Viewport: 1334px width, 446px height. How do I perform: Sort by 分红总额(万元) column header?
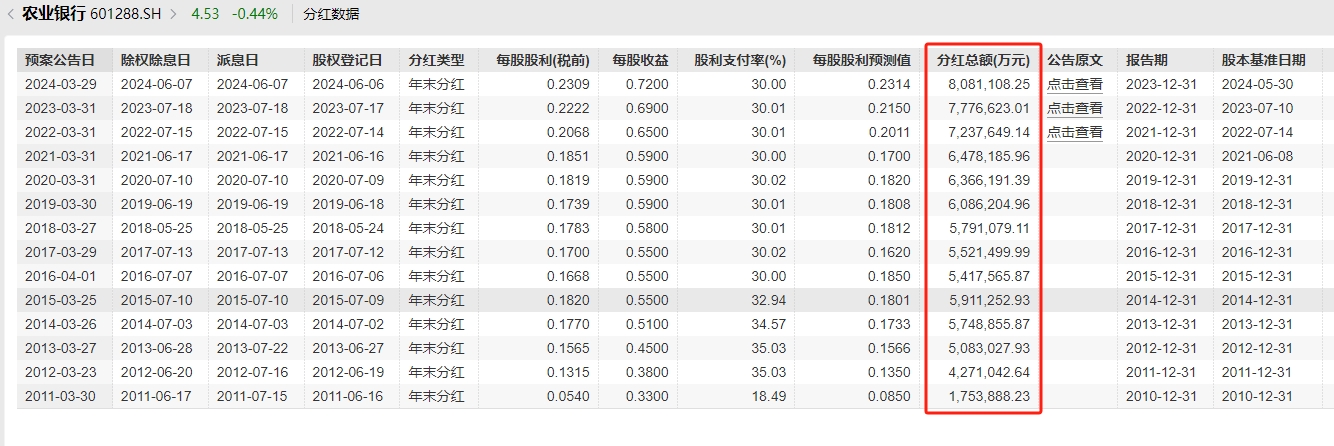coord(983,60)
